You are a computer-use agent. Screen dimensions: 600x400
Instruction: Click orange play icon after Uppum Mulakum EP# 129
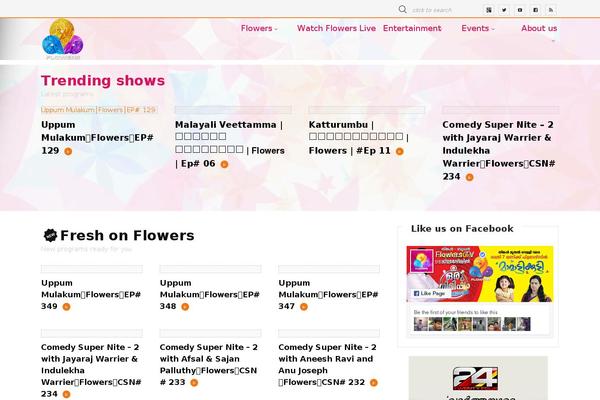[x=68, y=151]
